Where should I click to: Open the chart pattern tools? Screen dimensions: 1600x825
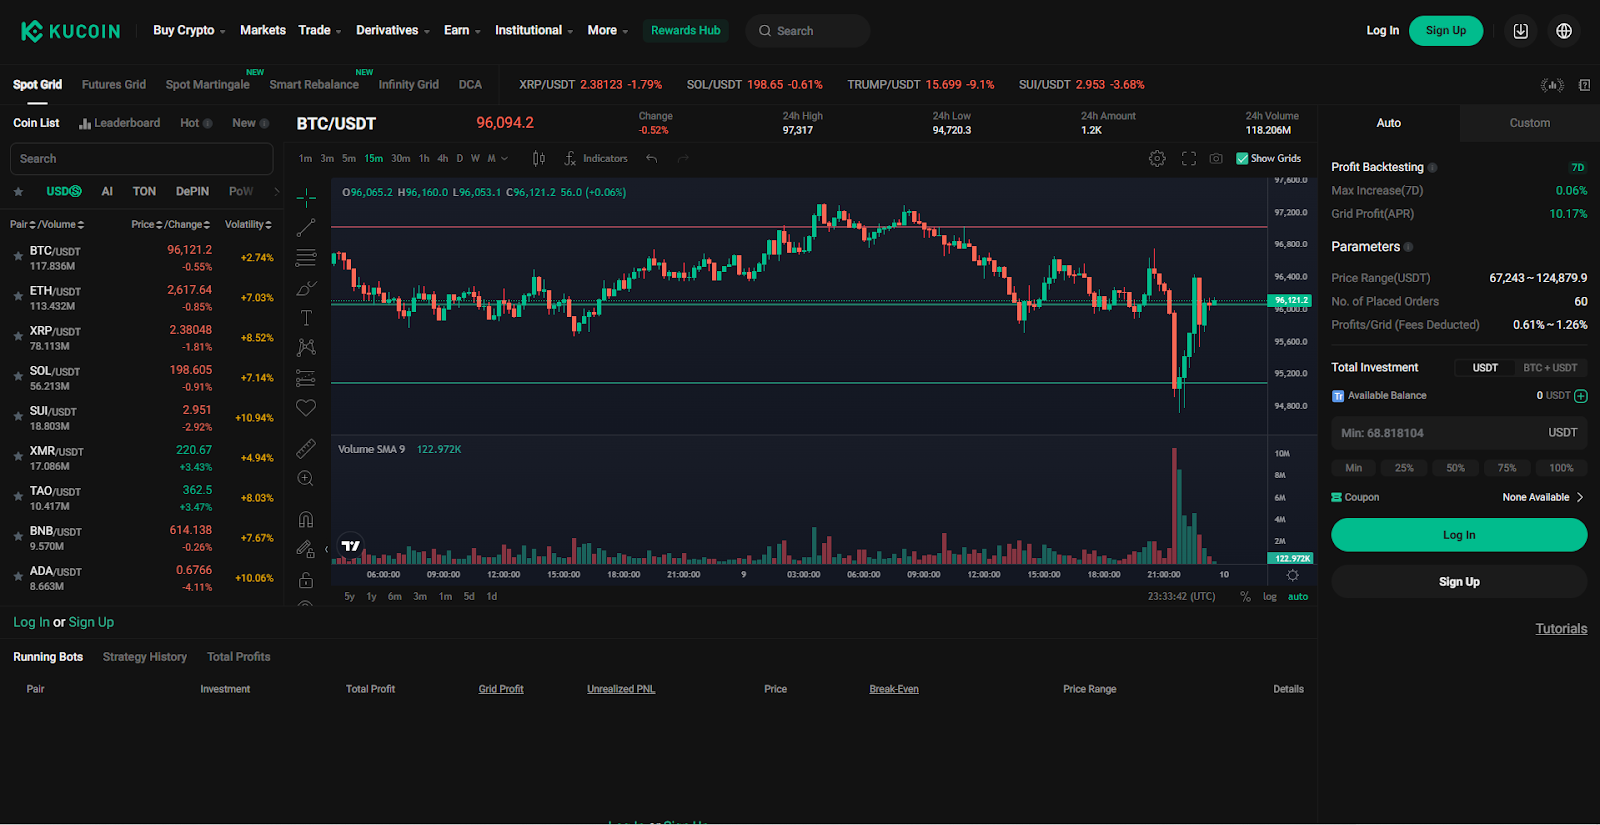[x=306, y=347]
